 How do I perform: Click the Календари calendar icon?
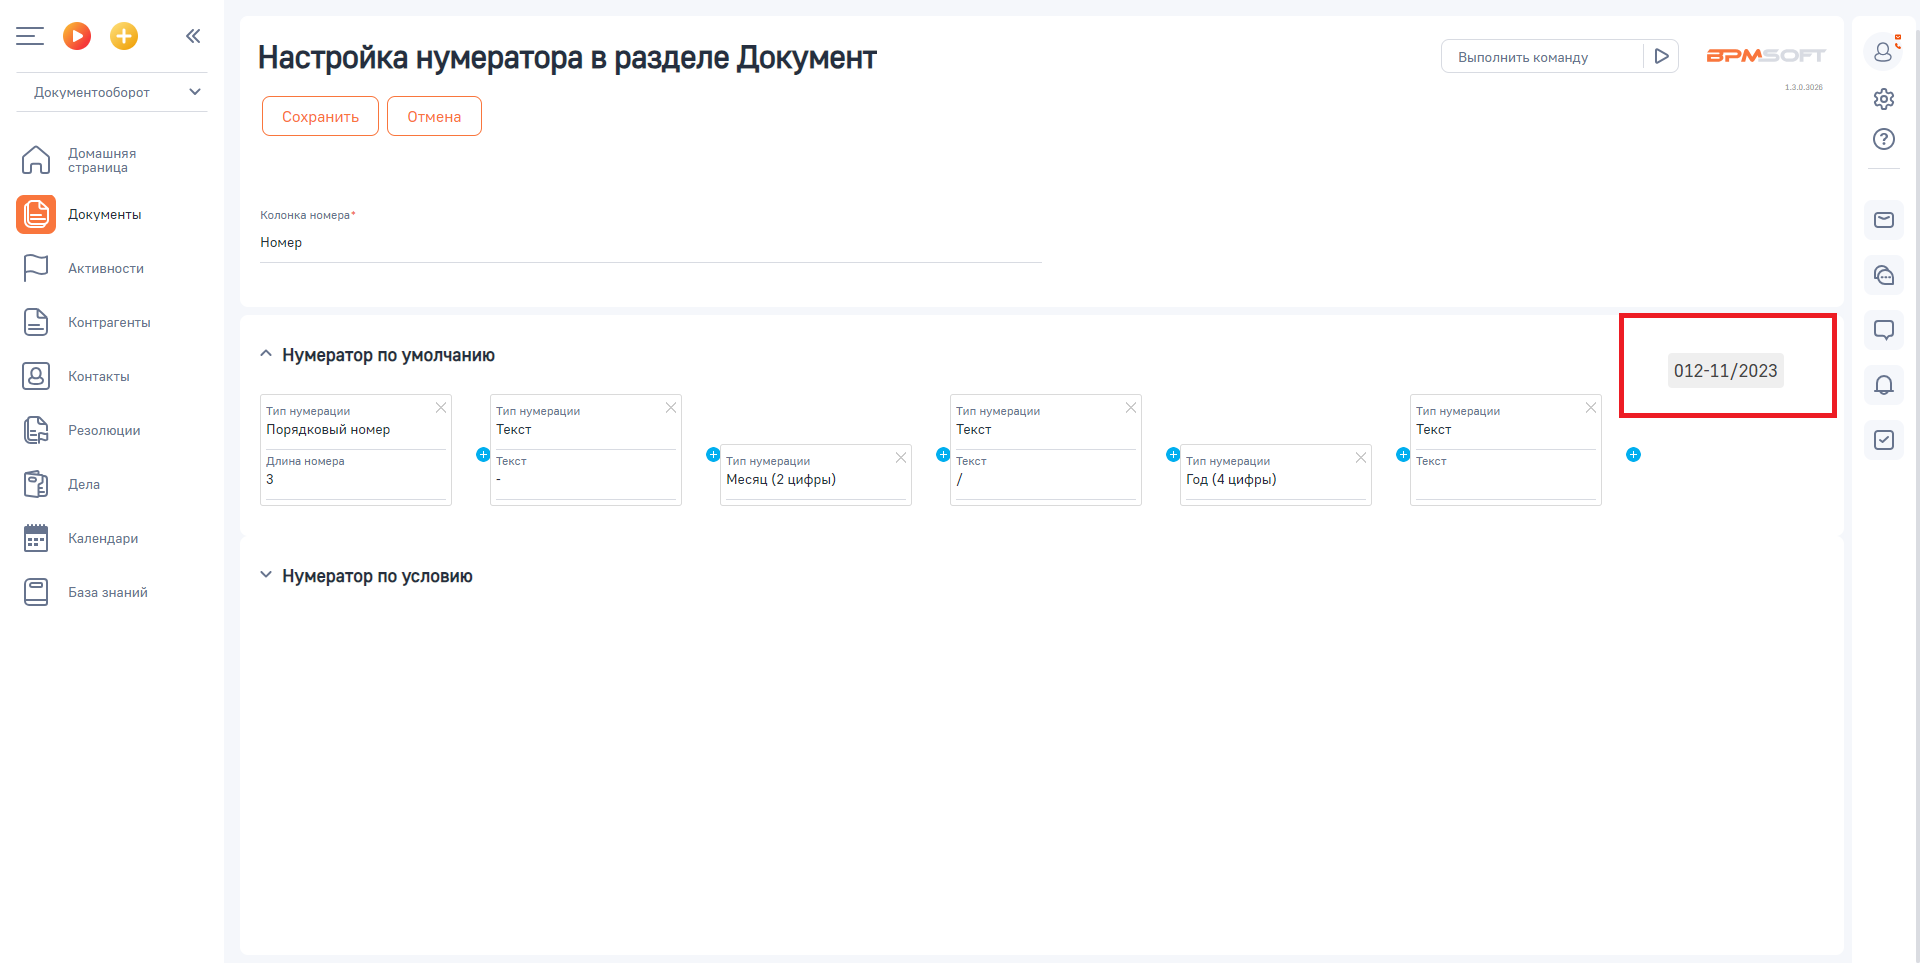36,538
